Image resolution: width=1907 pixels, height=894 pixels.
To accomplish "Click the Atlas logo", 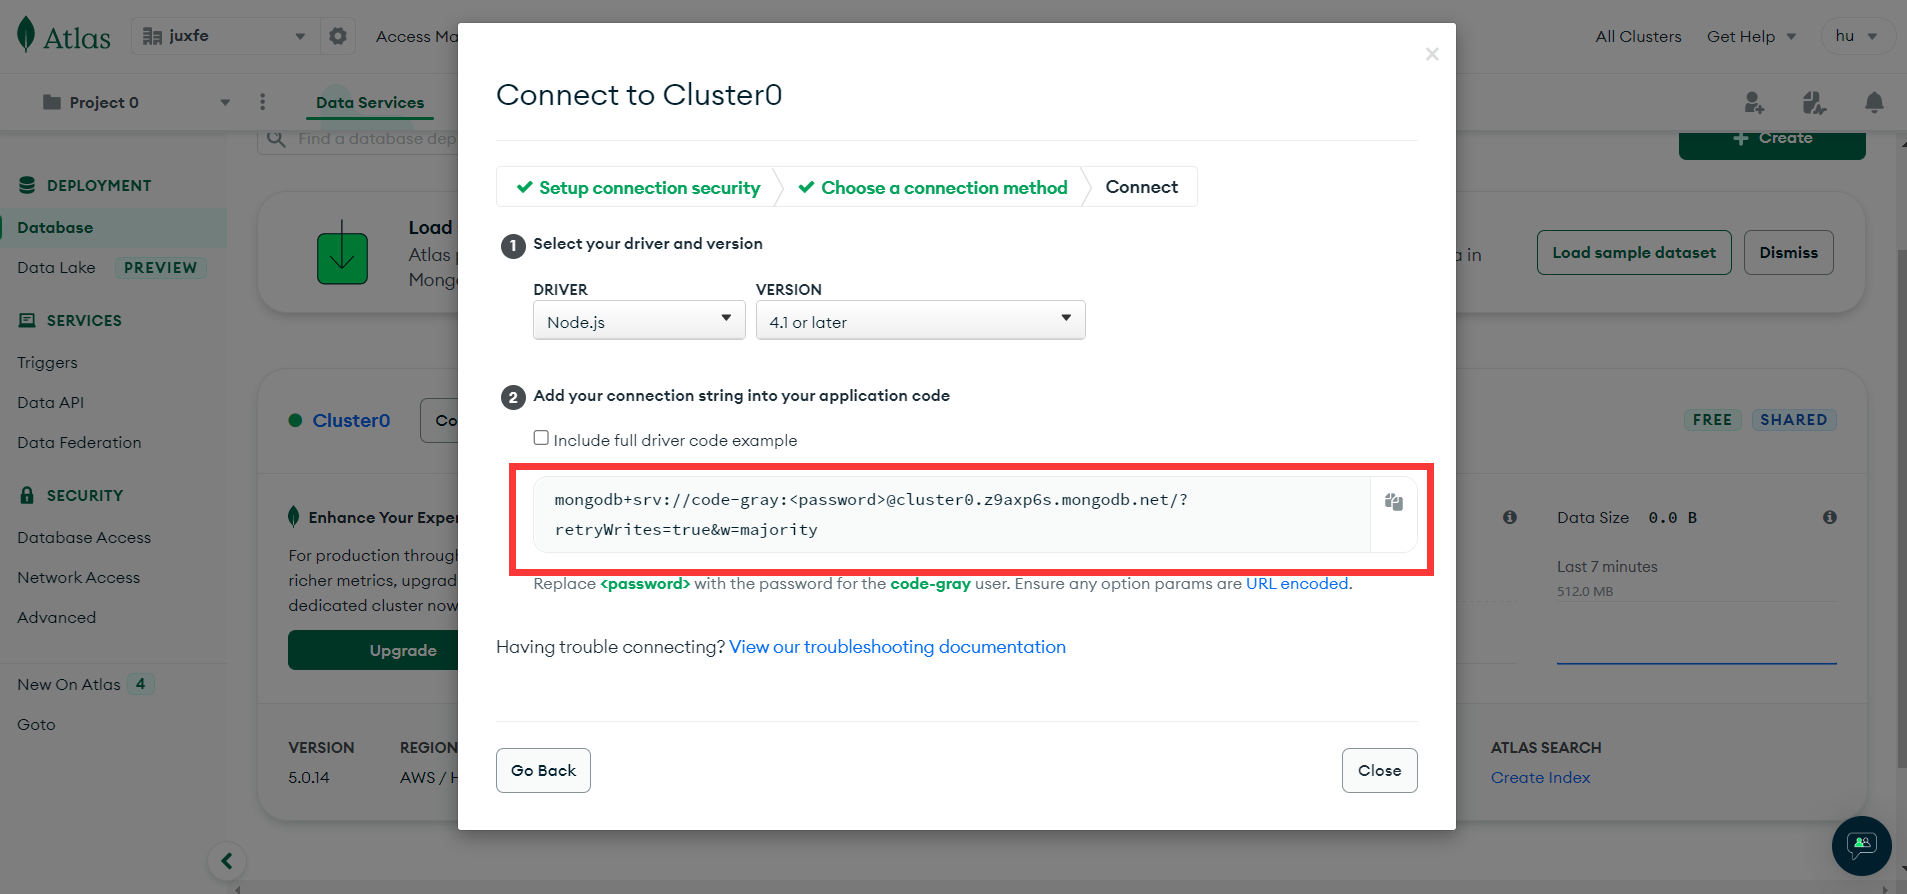I will 64,36.
